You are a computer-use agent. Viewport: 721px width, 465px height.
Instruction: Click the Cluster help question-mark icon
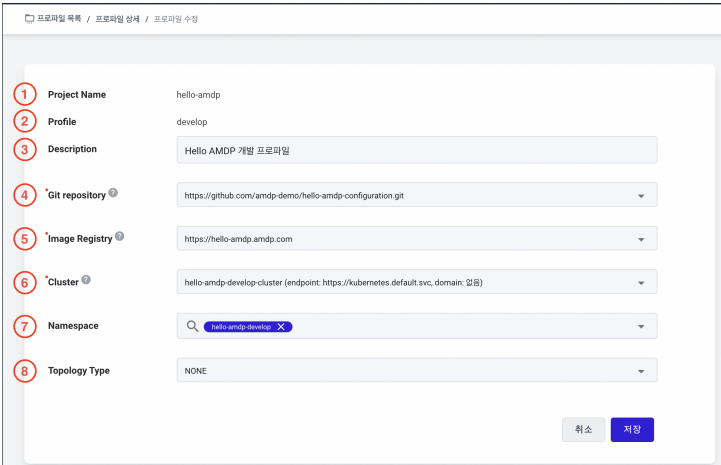[x=86, y=280]
